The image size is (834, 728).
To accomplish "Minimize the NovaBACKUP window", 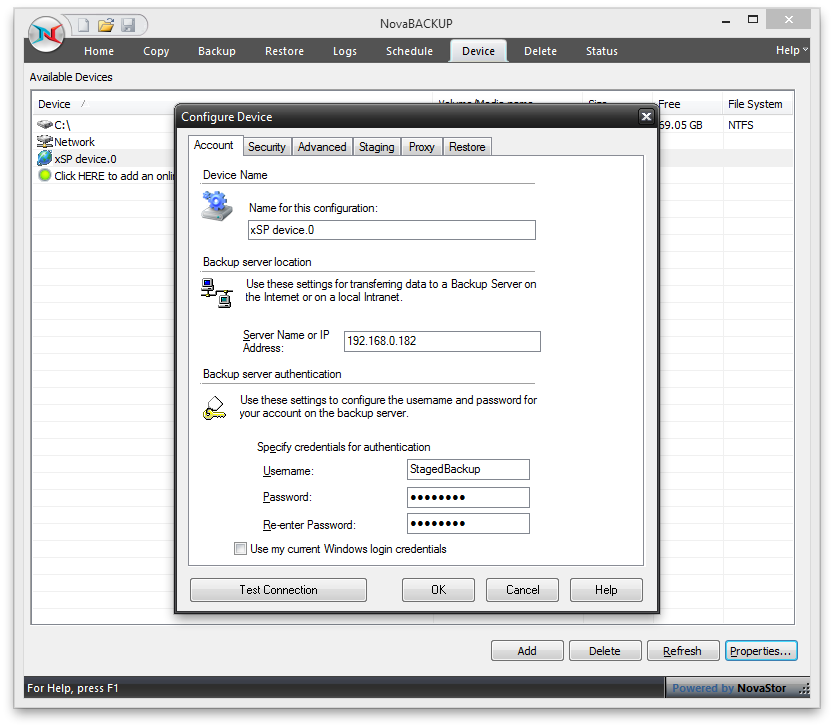I will point(726,21).
